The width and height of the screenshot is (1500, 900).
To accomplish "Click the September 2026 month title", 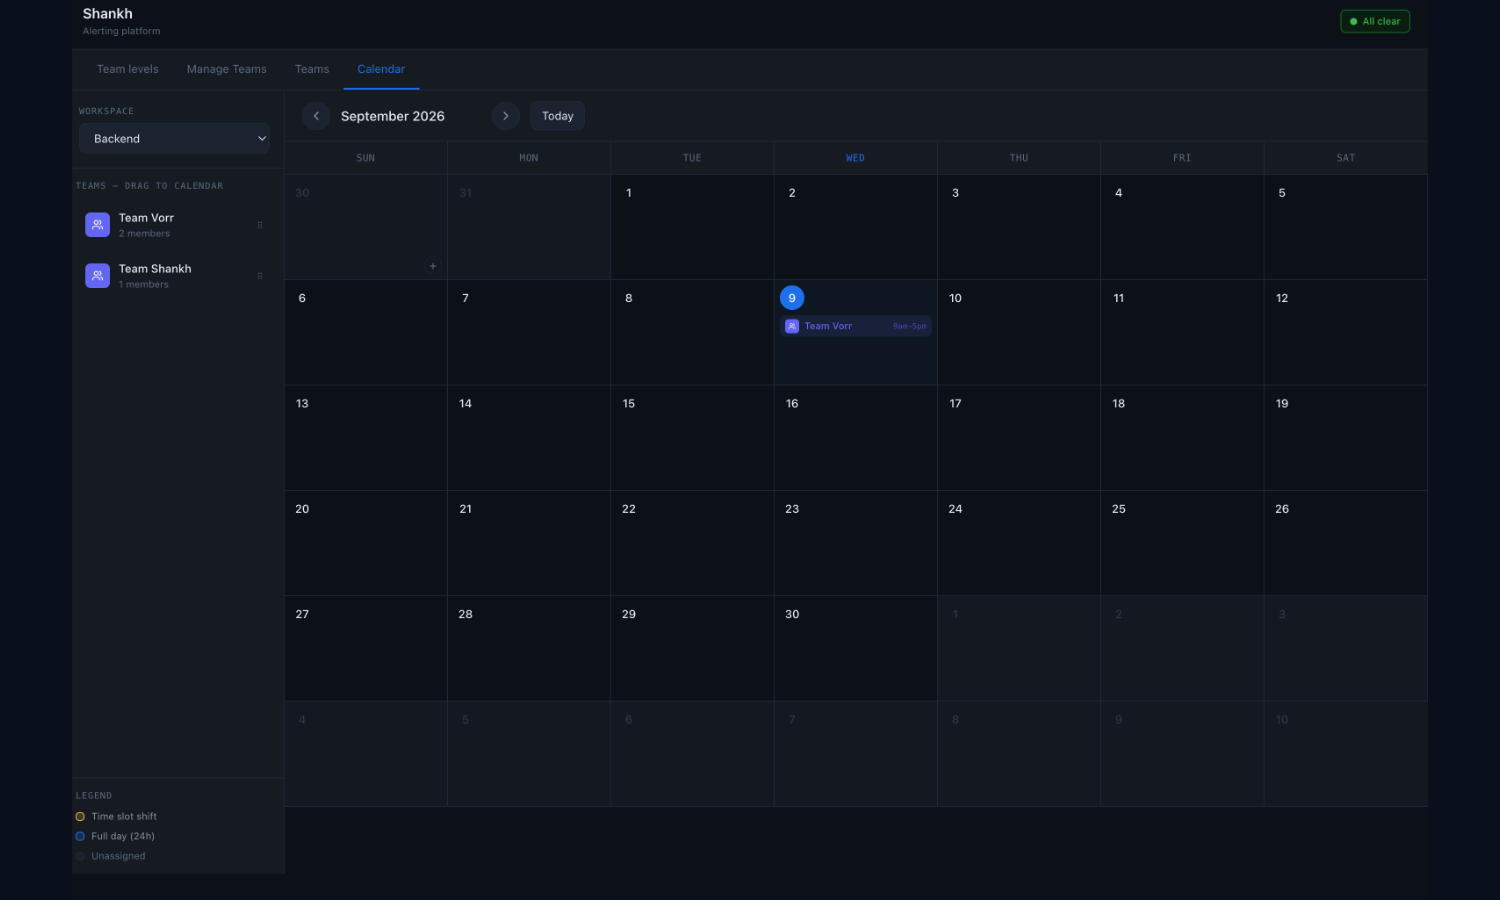I will tap(393, 116).
